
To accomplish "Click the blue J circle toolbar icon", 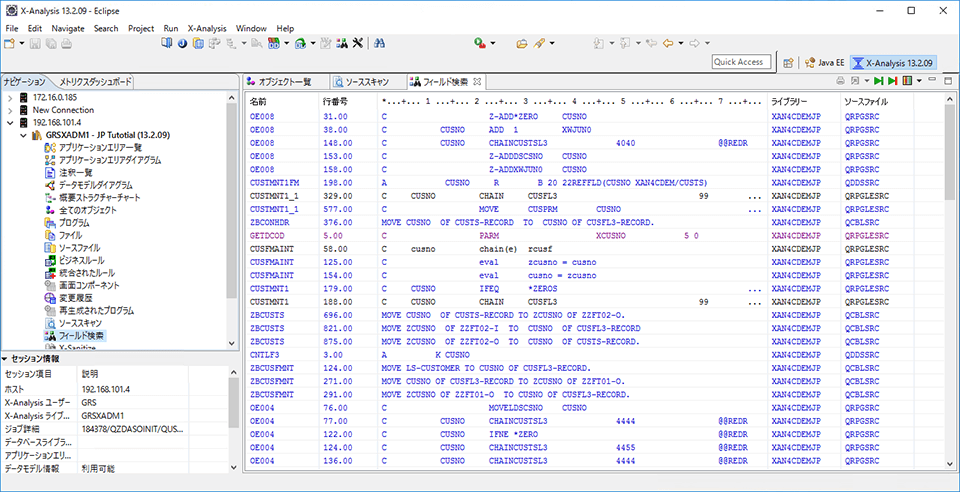I will (x=182, y=43).
